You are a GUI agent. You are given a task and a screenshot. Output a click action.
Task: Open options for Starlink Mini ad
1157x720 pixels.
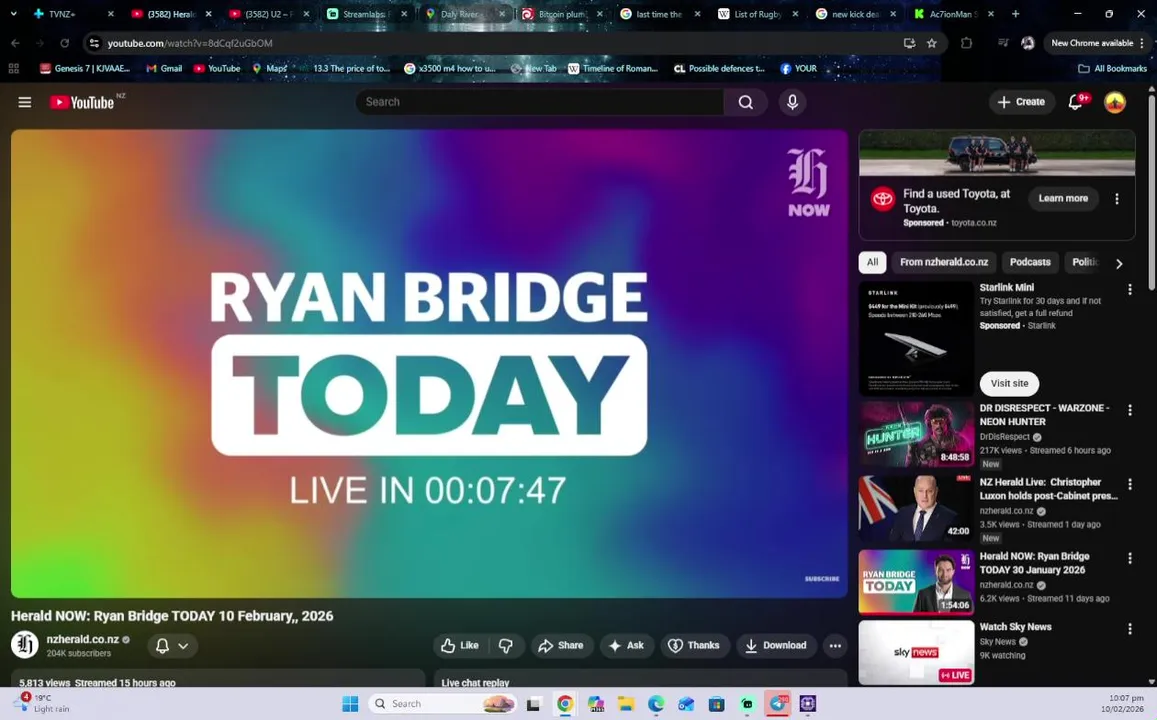(x=1129, y=289)
